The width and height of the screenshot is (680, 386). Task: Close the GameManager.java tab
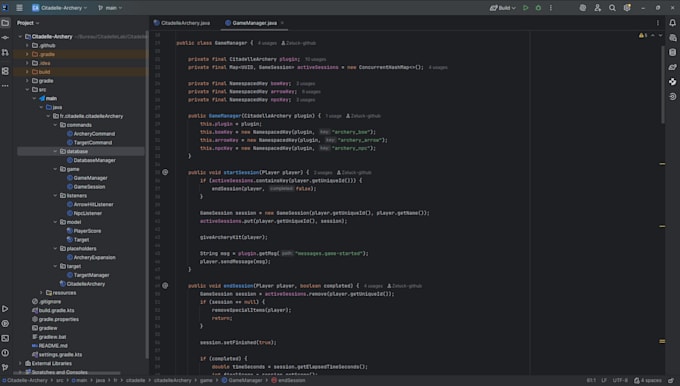click(x=282, y=23)
